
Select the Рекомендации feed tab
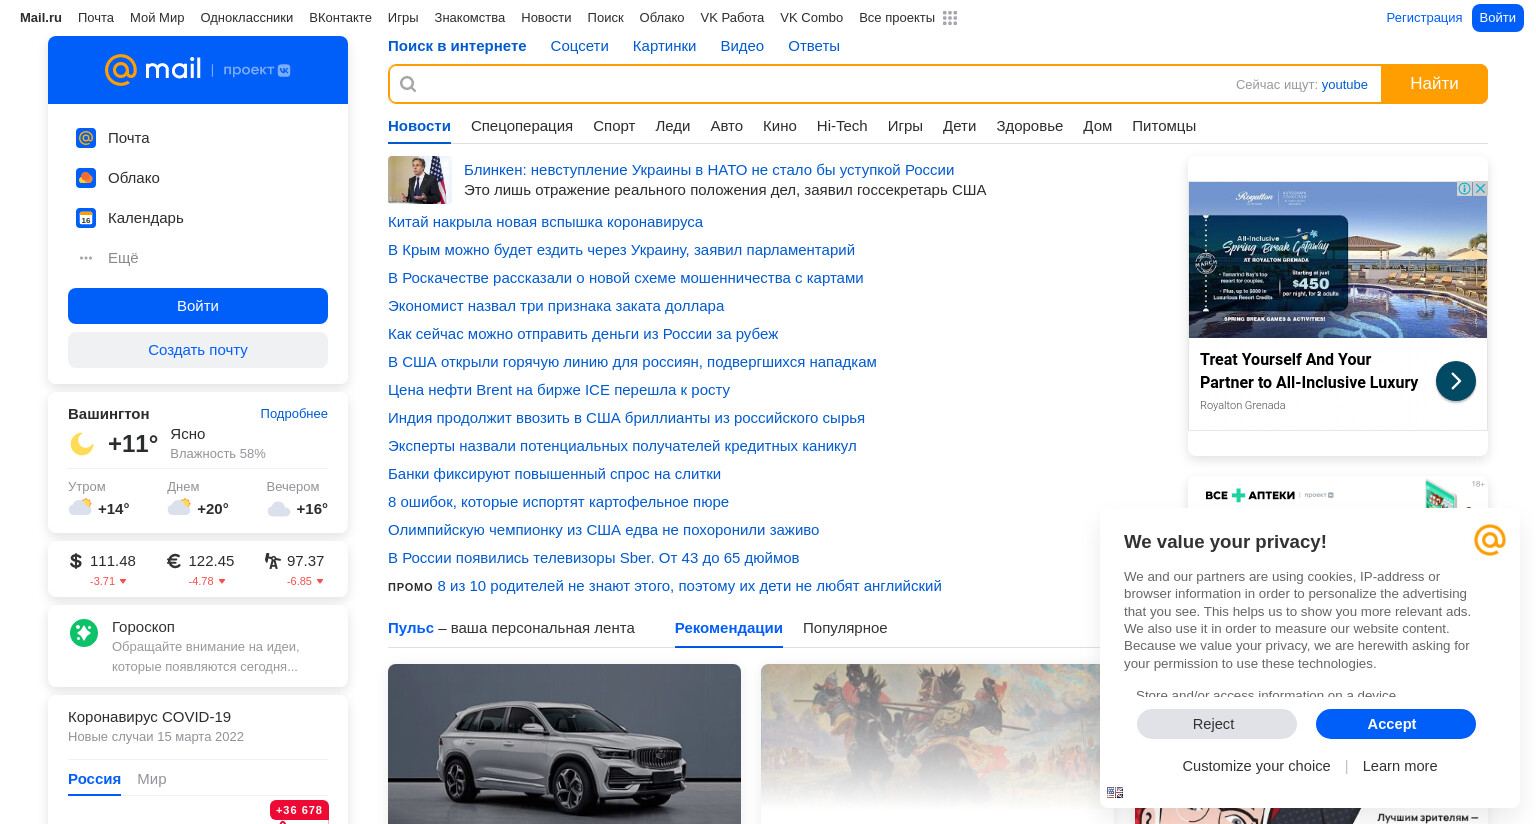click(729, 628)
